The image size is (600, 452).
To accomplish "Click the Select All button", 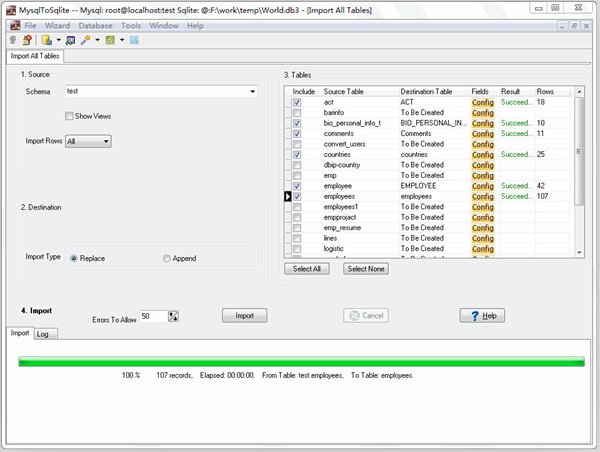I will (307, 269).
